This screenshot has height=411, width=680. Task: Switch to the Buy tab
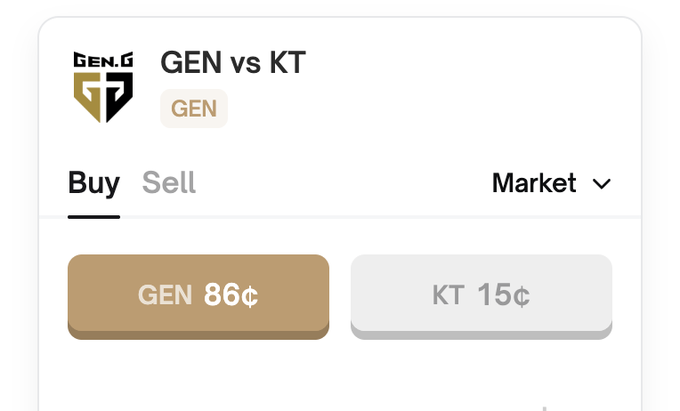click(x=94, y=183)
